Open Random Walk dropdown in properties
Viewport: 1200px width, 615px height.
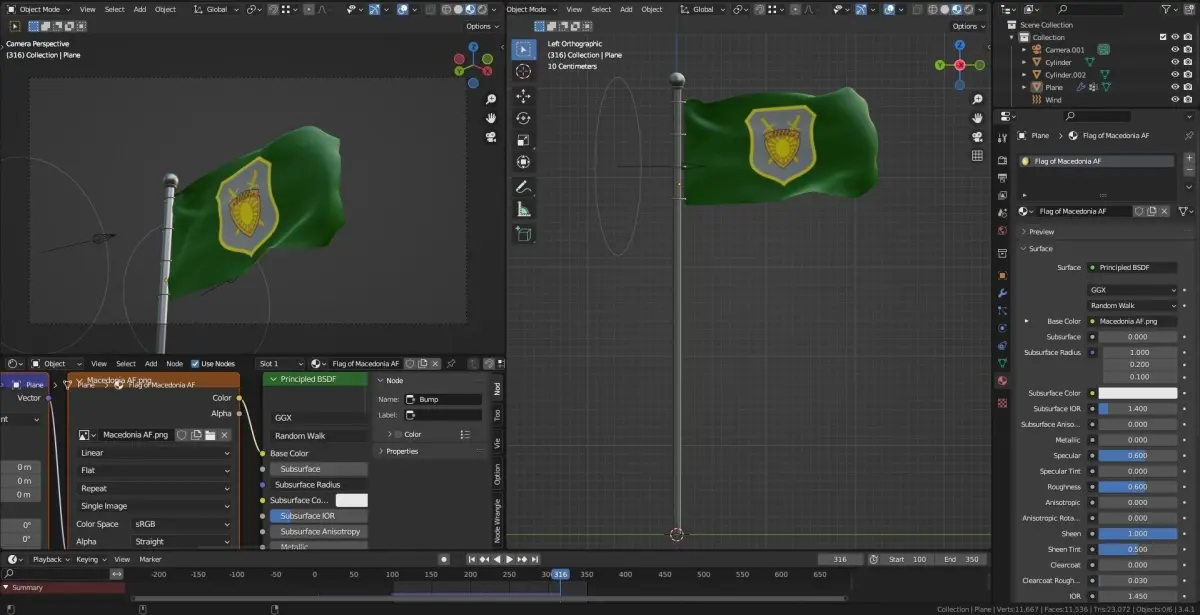[x=1133, y=305]
